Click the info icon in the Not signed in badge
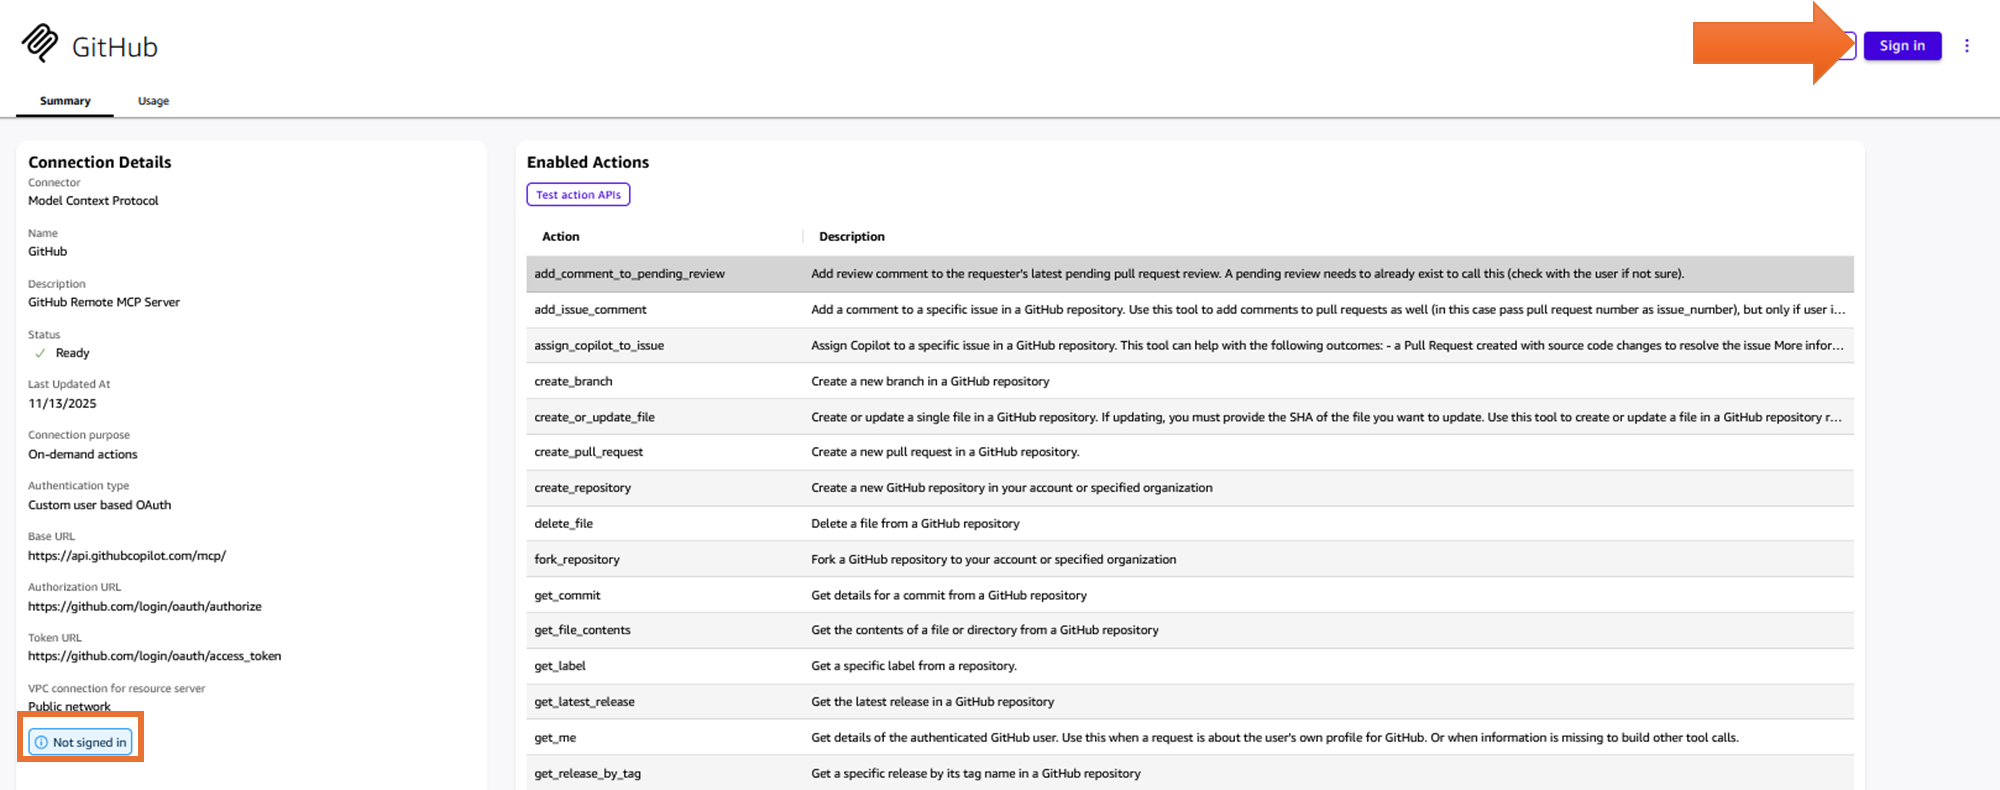2000x790 pixels. coord(41,742)
